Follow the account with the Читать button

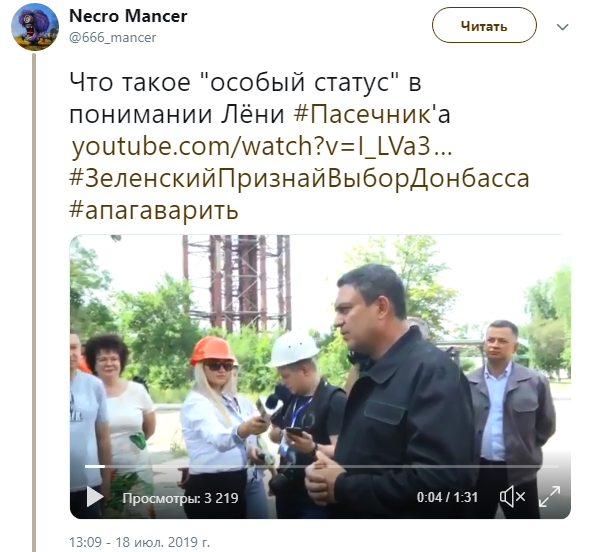point(484,25)
